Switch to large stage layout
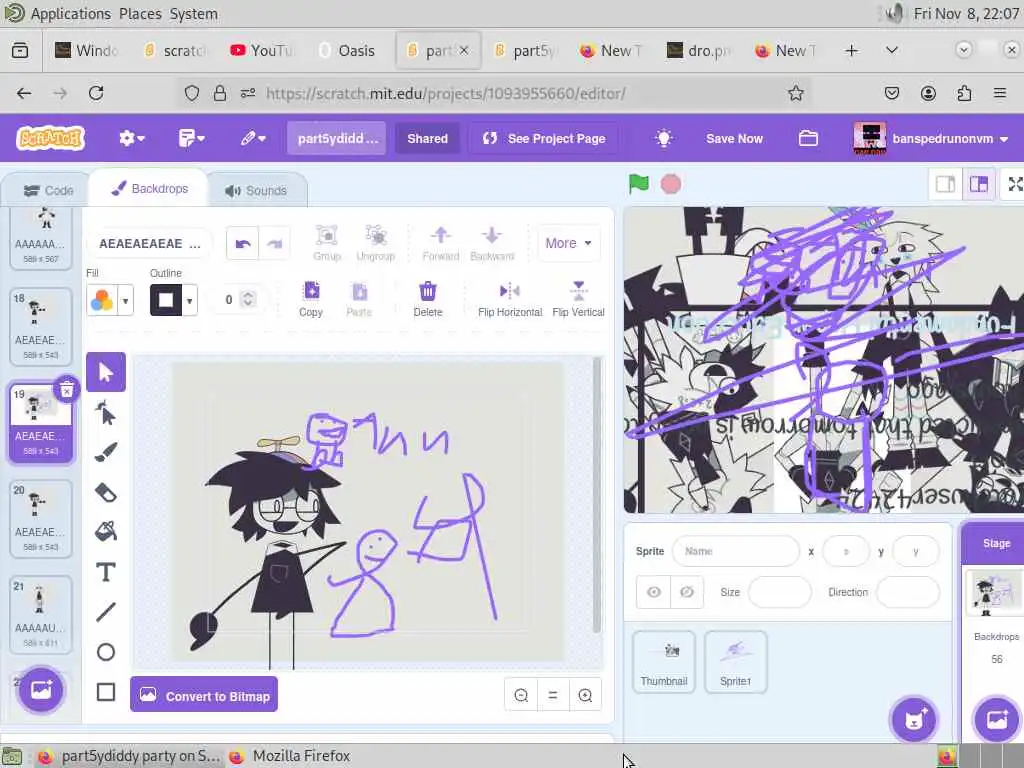Viewport: 1024px width, 768px height. coord(978,184)
